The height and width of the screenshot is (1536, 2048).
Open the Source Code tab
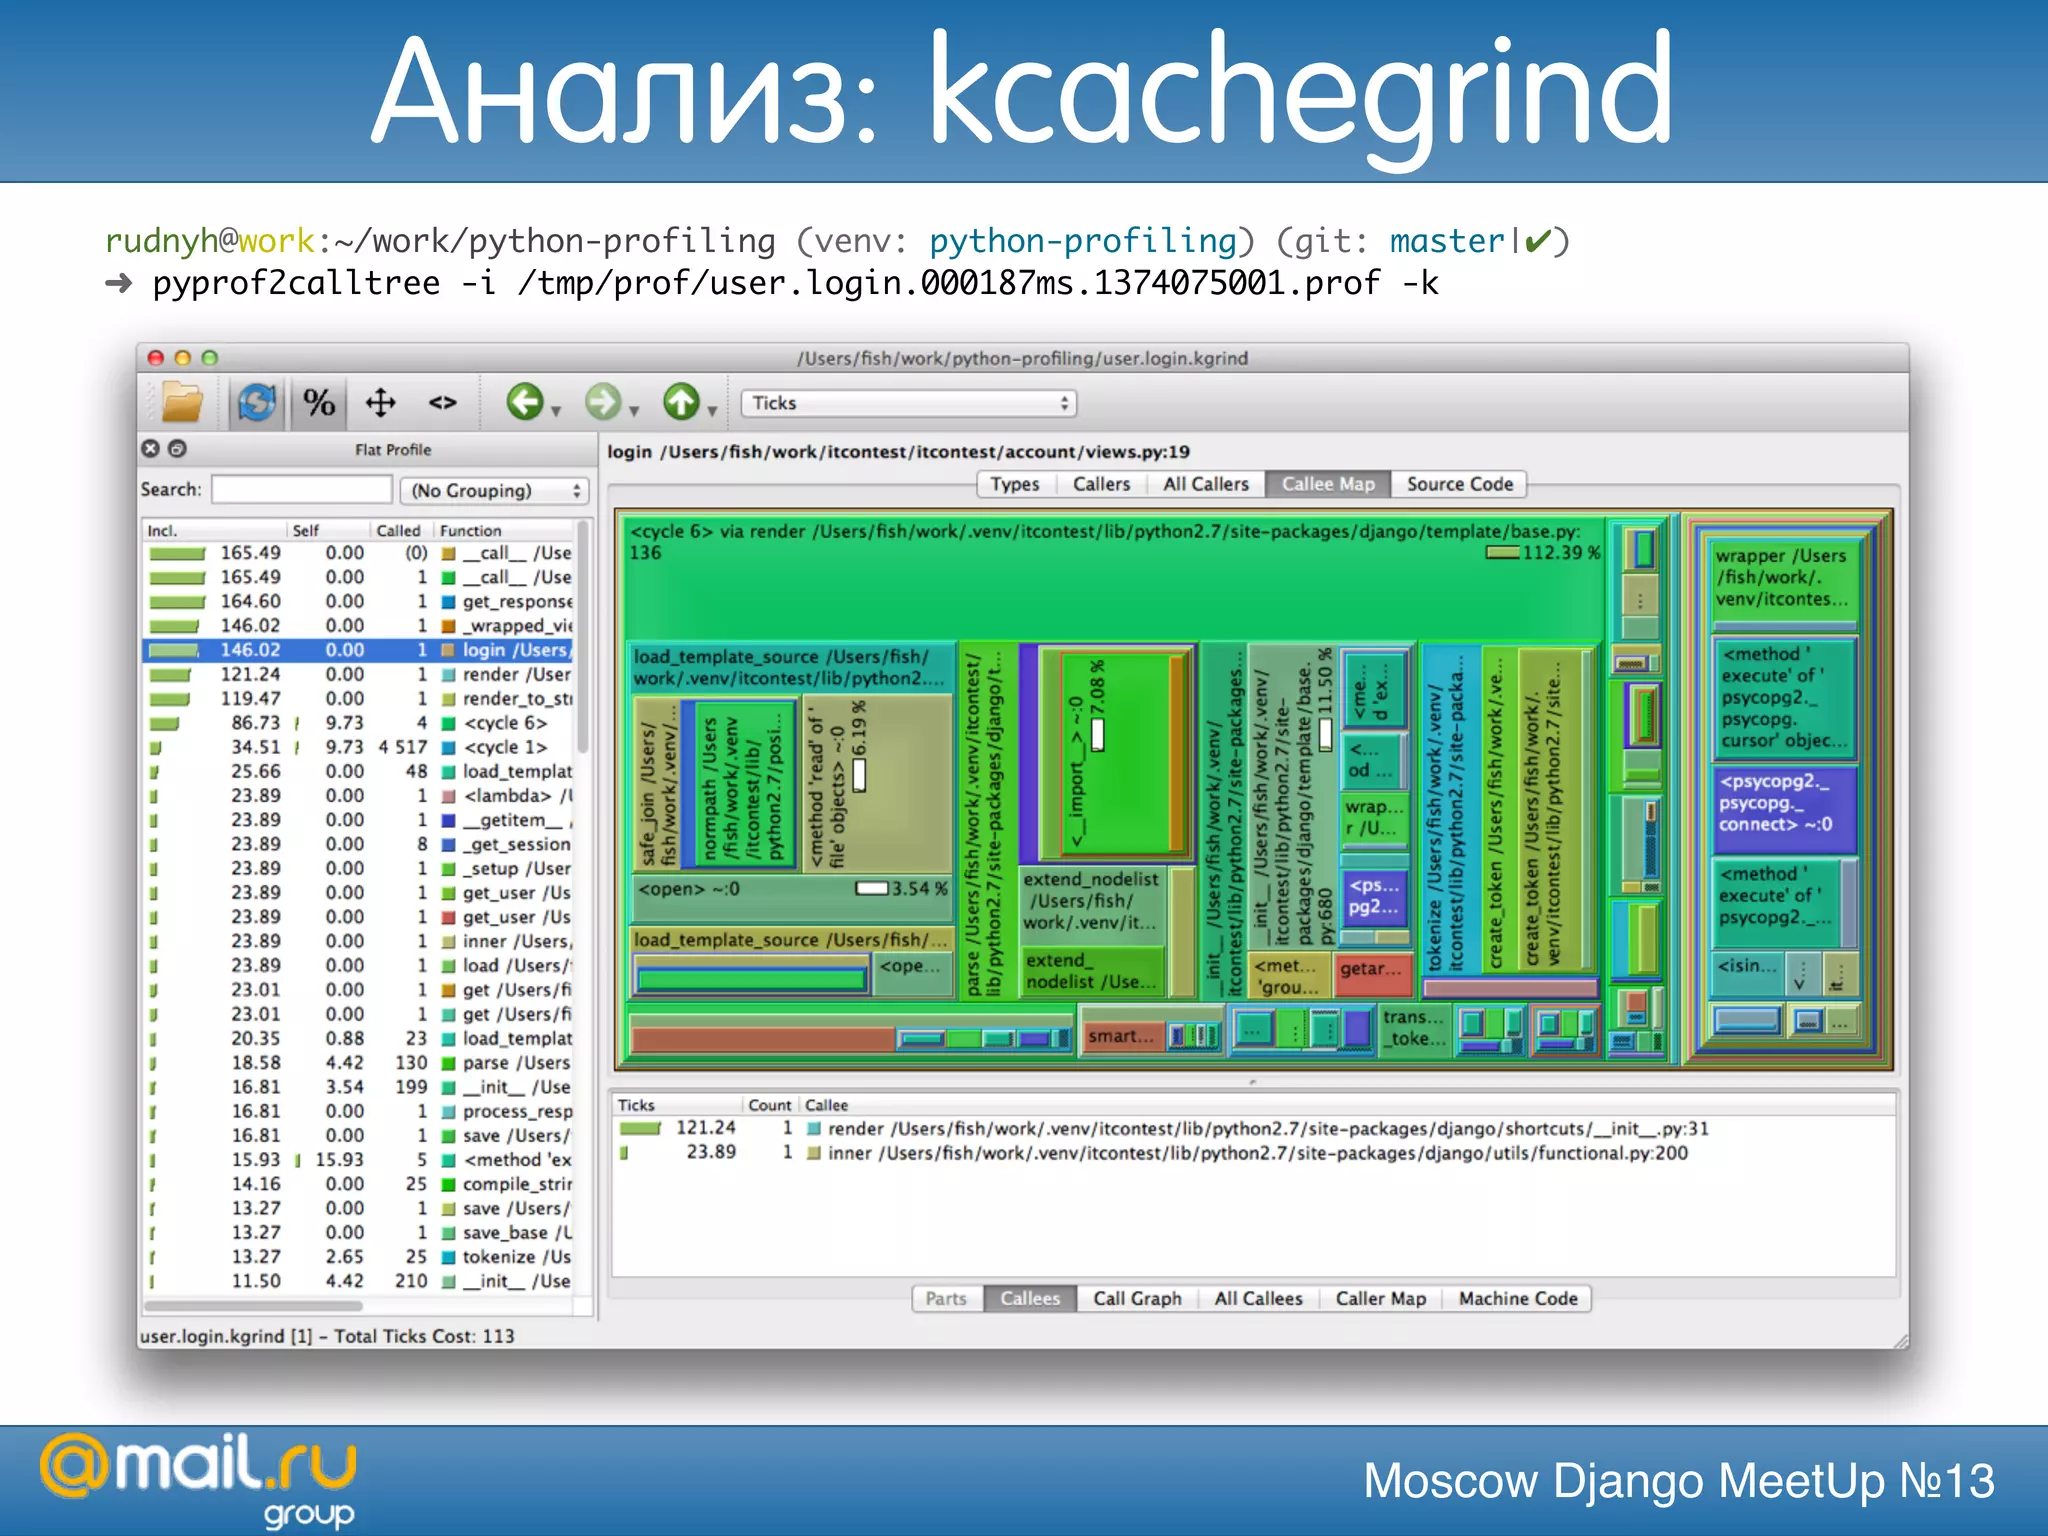point(1460,484)
